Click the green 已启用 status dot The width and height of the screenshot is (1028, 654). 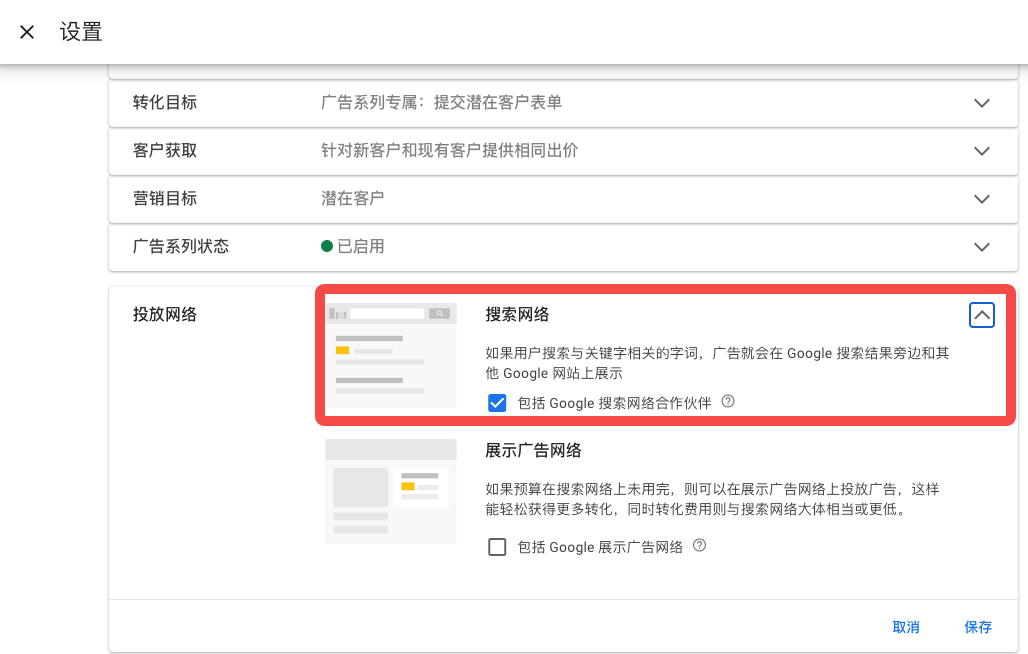[x=327, y=246]
